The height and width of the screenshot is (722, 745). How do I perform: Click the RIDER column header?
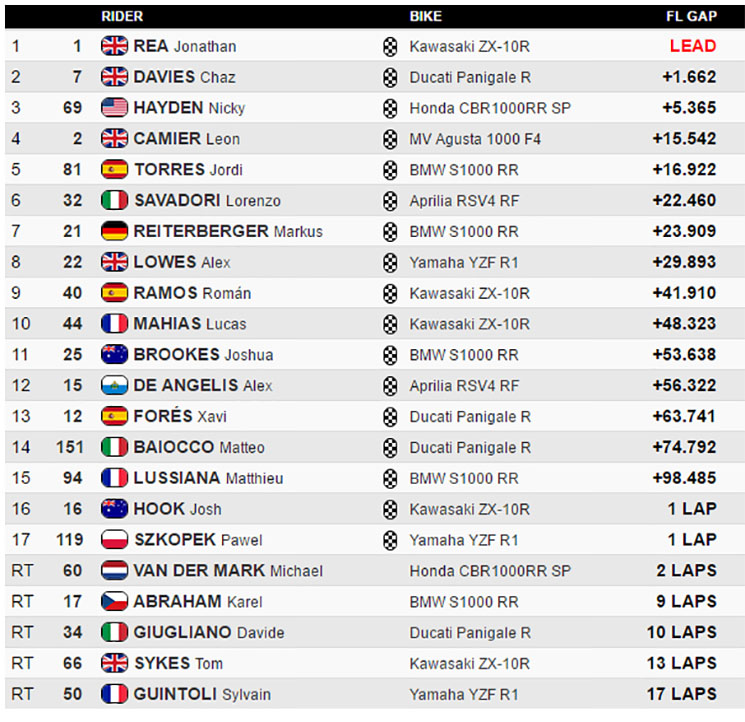[x=122, y=16]
